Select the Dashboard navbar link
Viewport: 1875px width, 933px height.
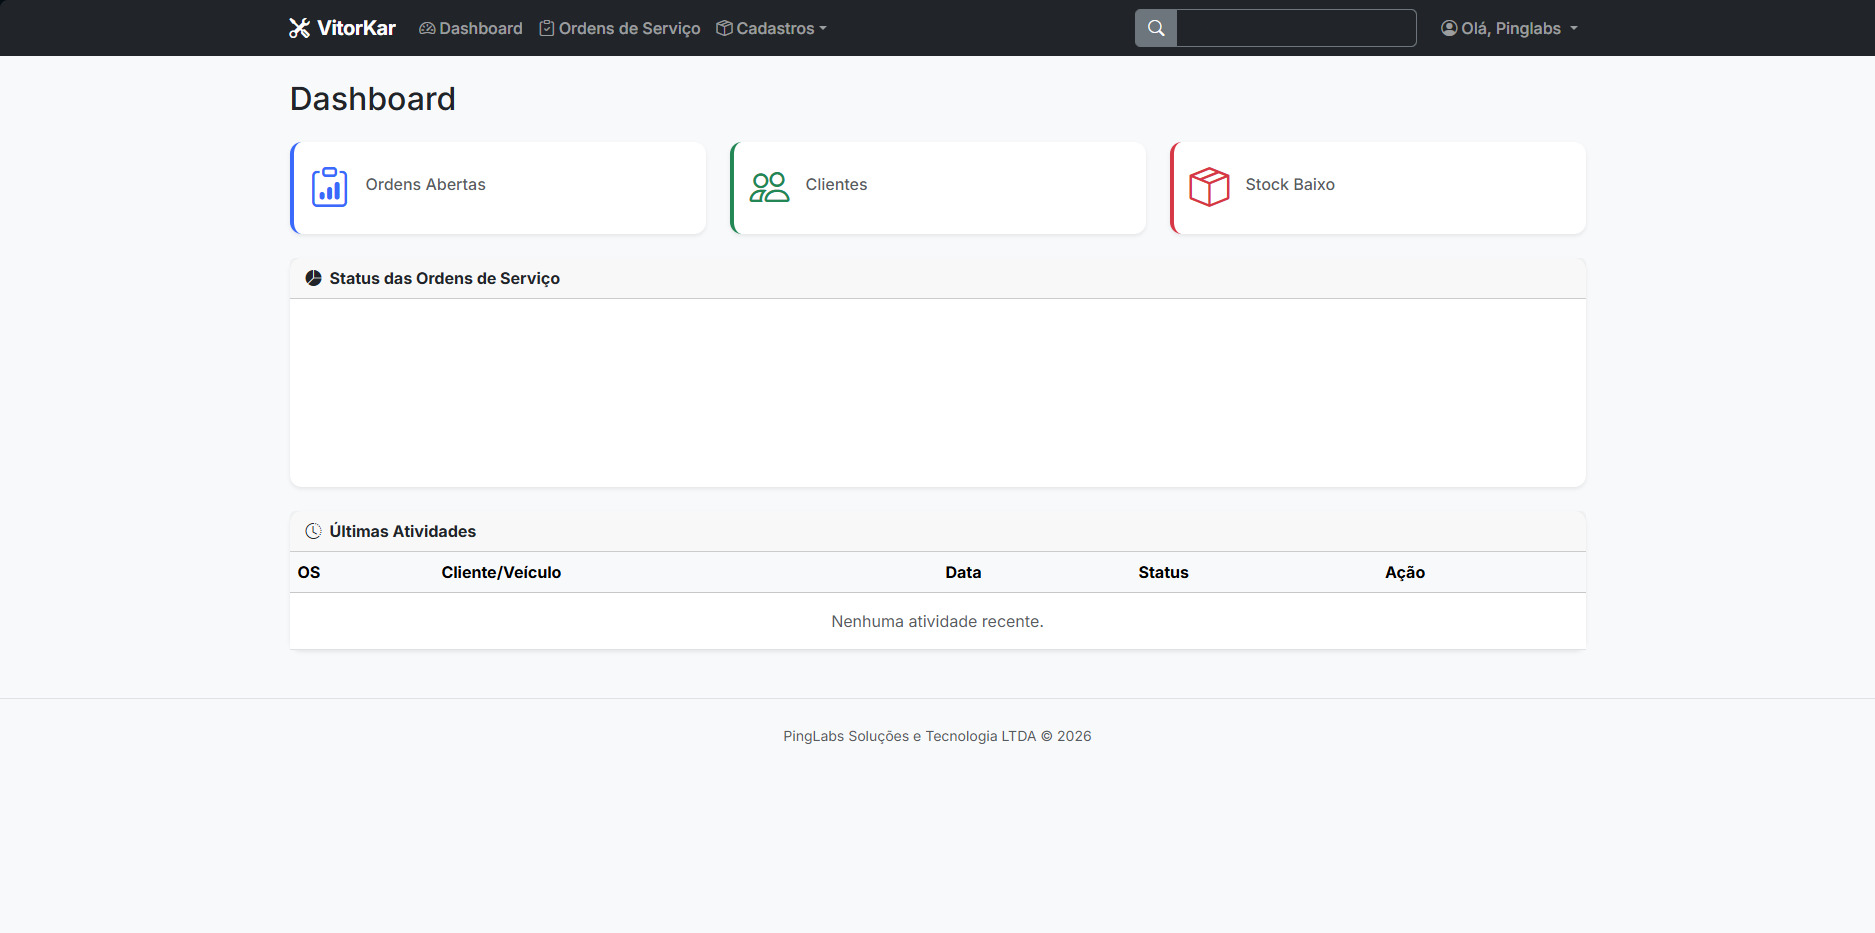coord(480,28)
